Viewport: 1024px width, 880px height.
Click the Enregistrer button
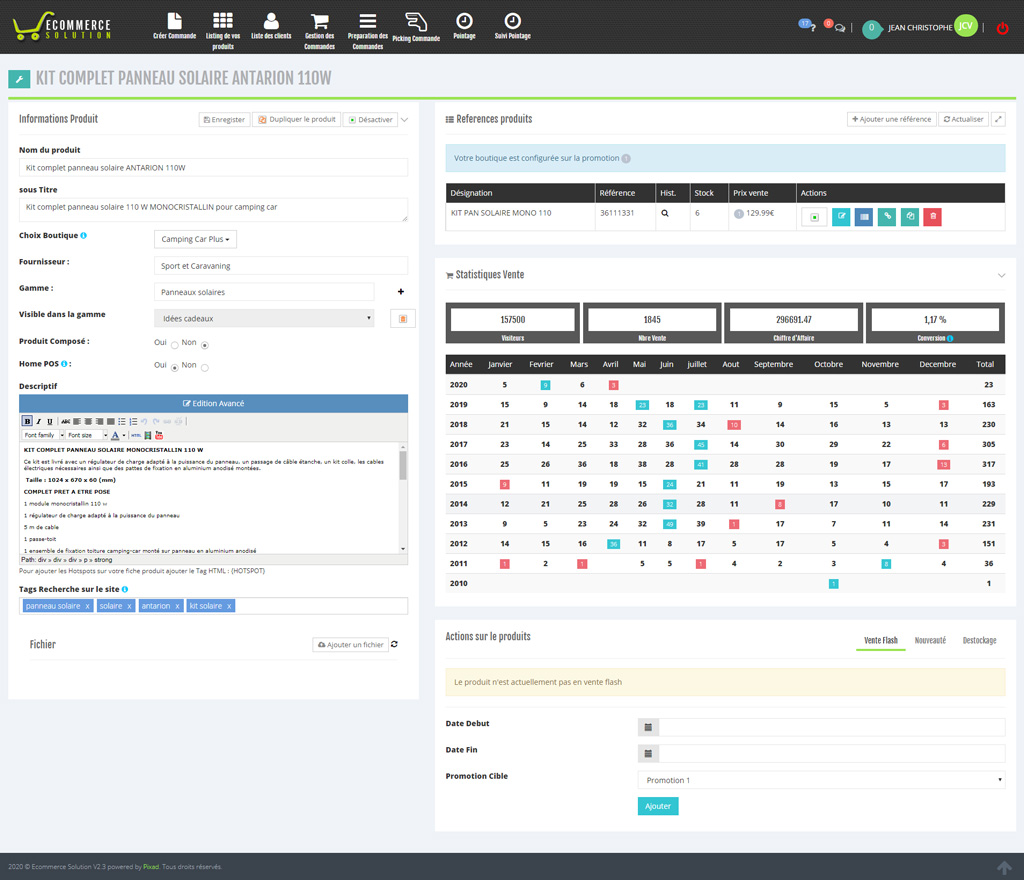pyautogui.click(x=224, y=120)
